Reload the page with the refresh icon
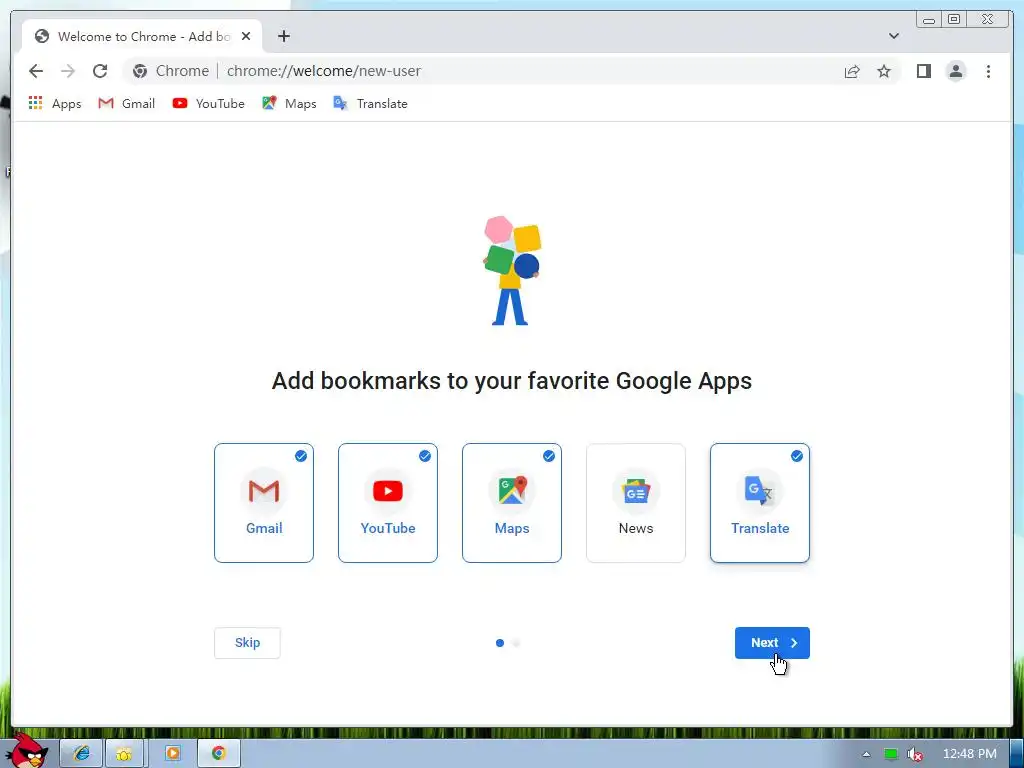This screenshot has width=1024, height=768. coord(100,71)
